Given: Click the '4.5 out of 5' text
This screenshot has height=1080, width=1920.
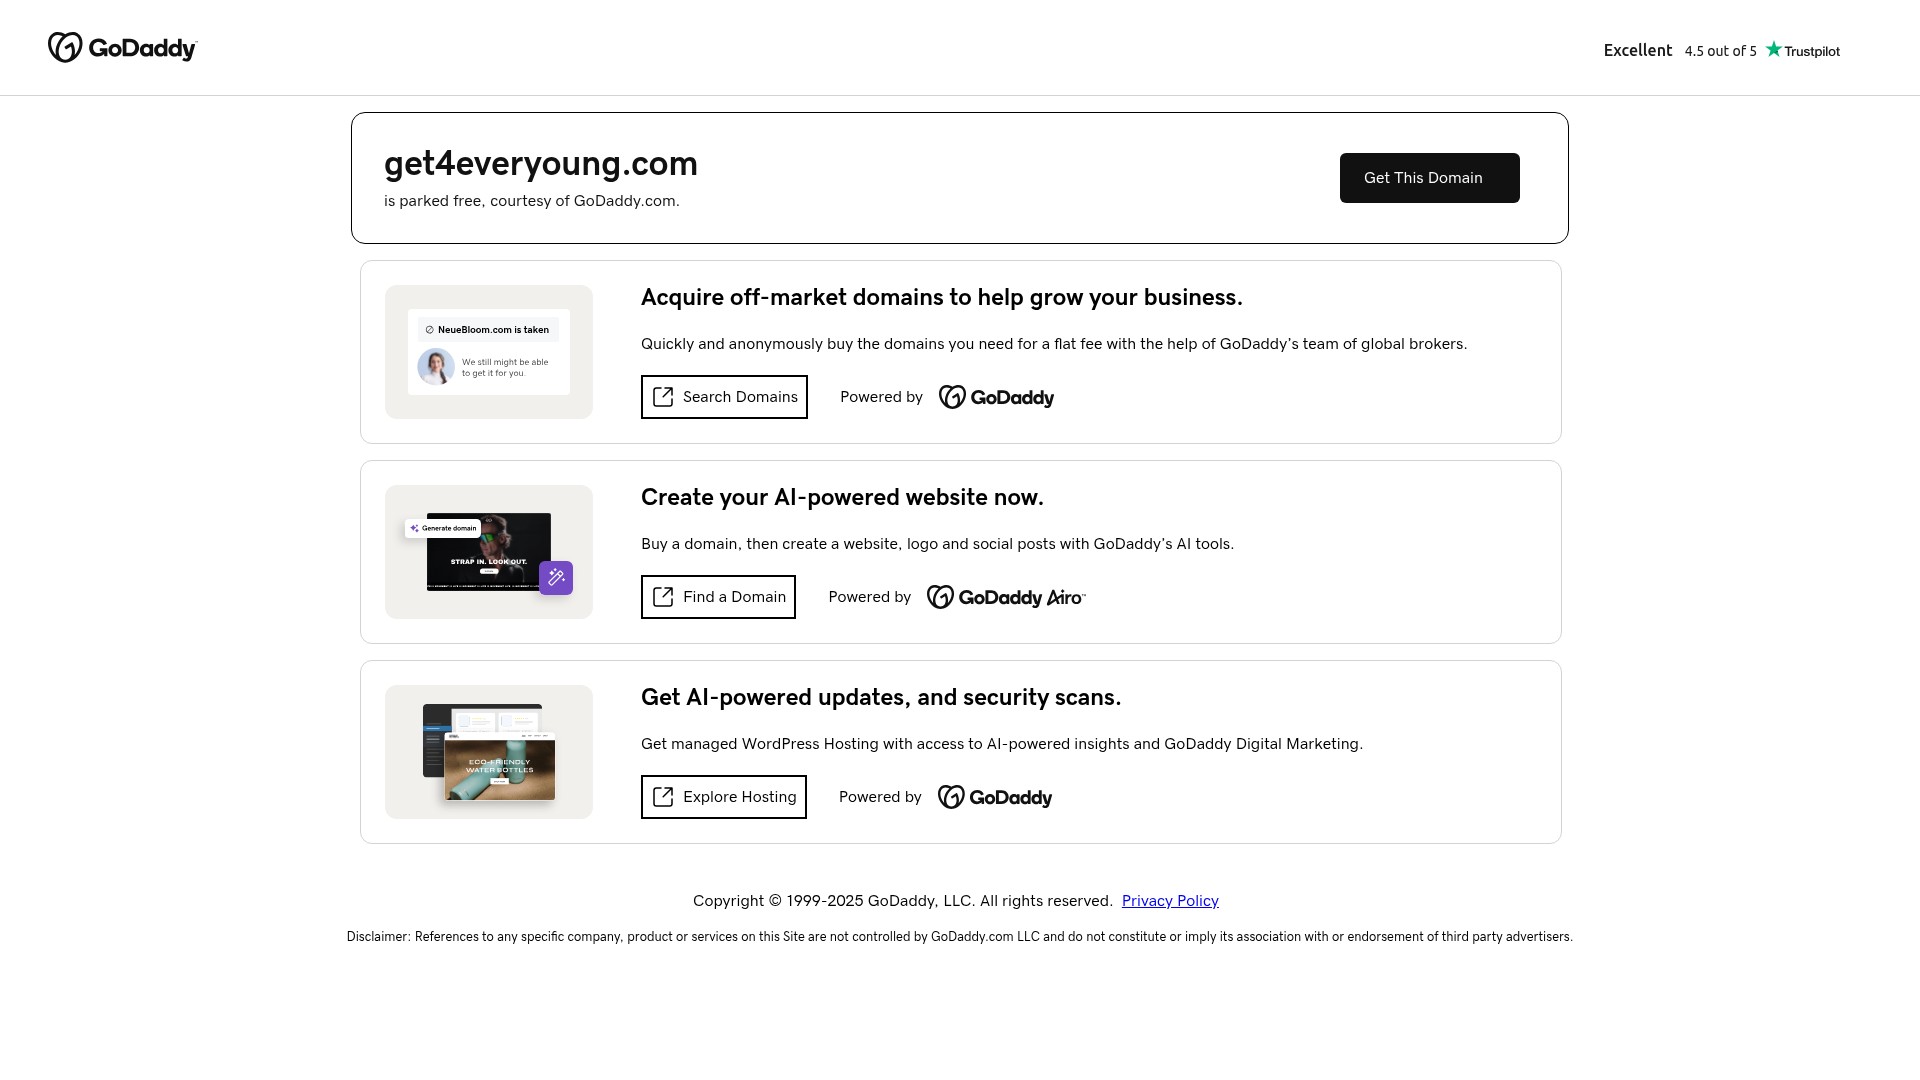Looking at the screenshot, I should tap(1720, 51).
